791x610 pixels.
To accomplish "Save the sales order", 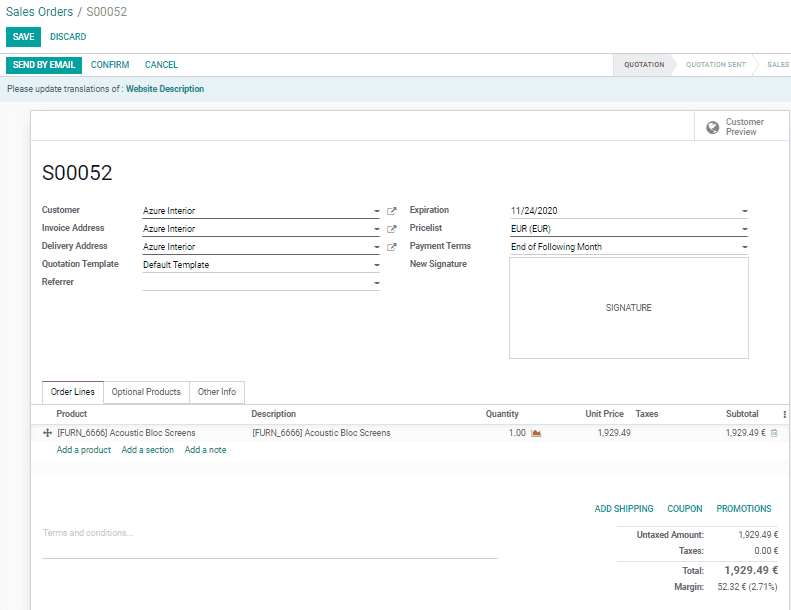I will point(23,37).
